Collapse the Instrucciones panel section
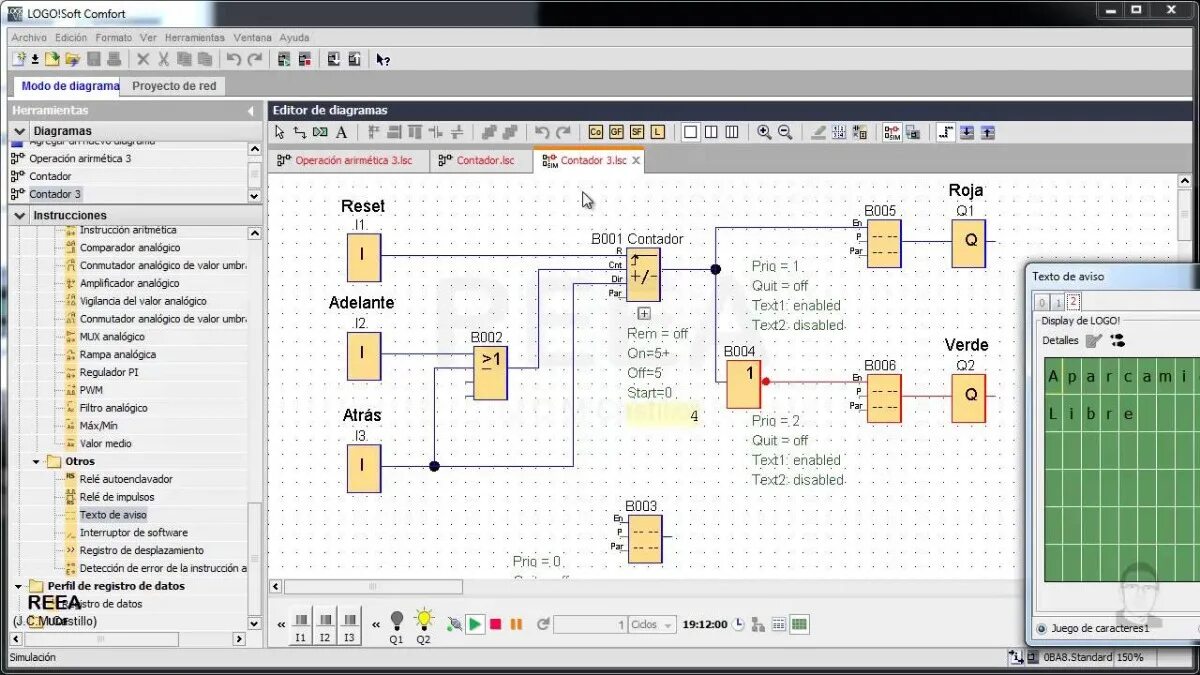 (x=19, y=215)
